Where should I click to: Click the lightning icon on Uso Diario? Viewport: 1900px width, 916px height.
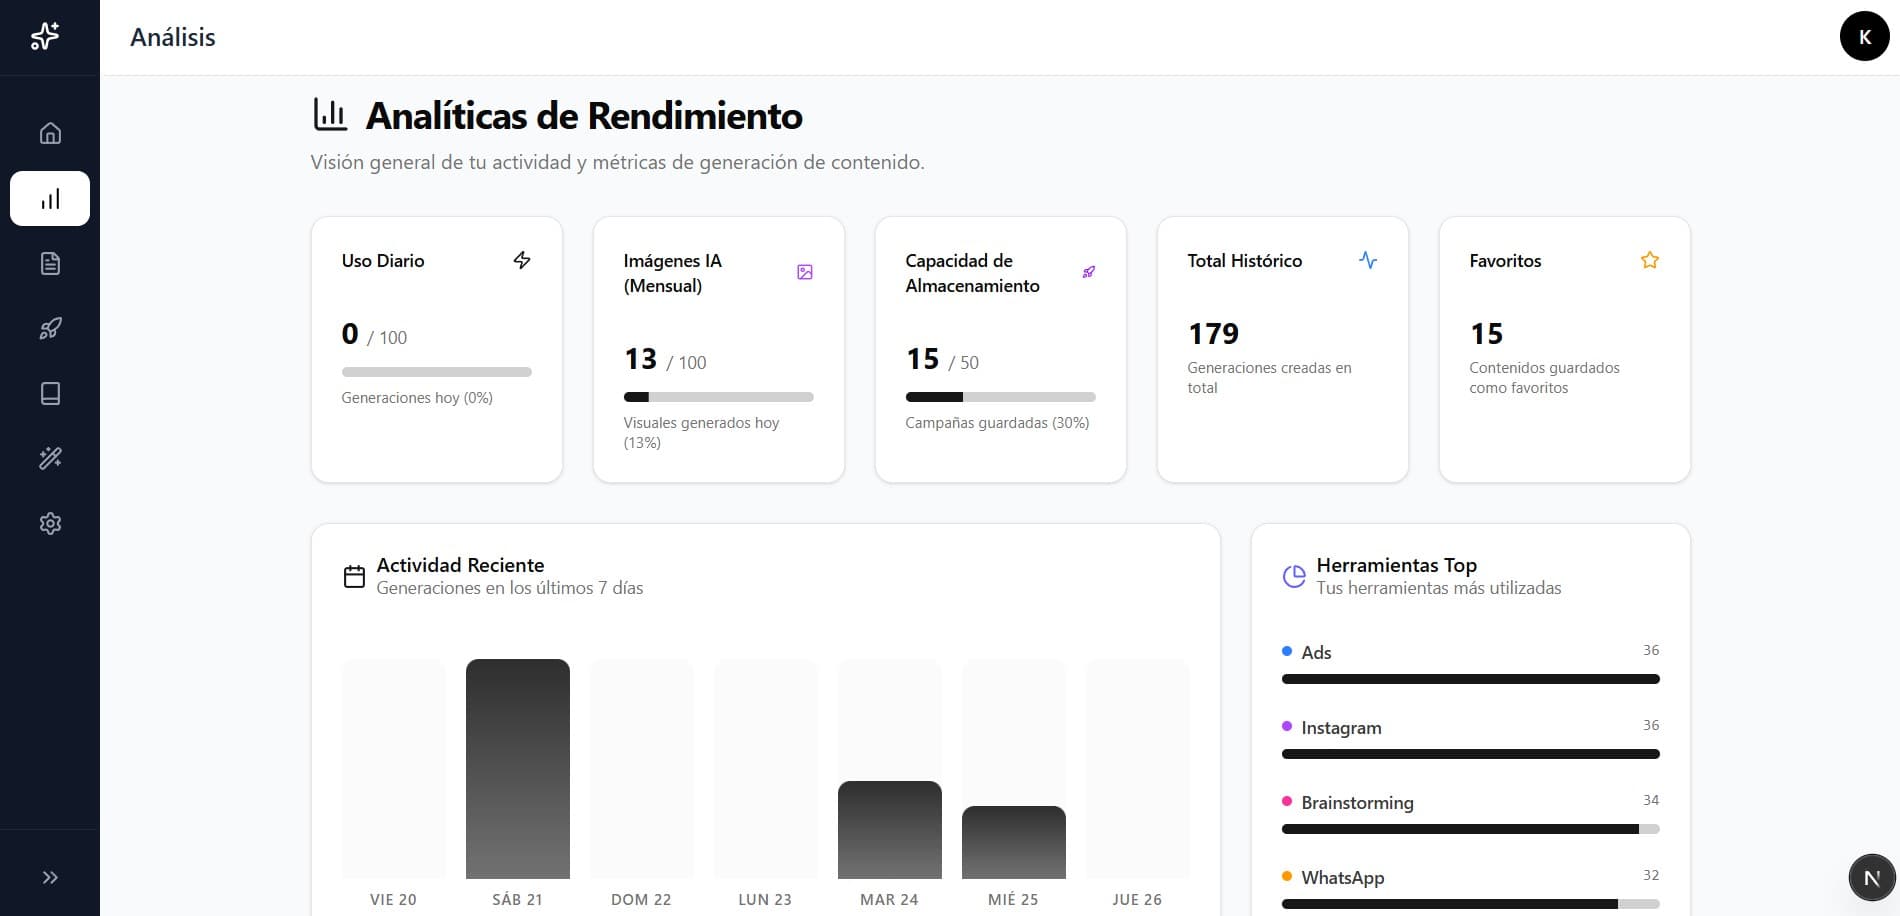pos(522,261)
